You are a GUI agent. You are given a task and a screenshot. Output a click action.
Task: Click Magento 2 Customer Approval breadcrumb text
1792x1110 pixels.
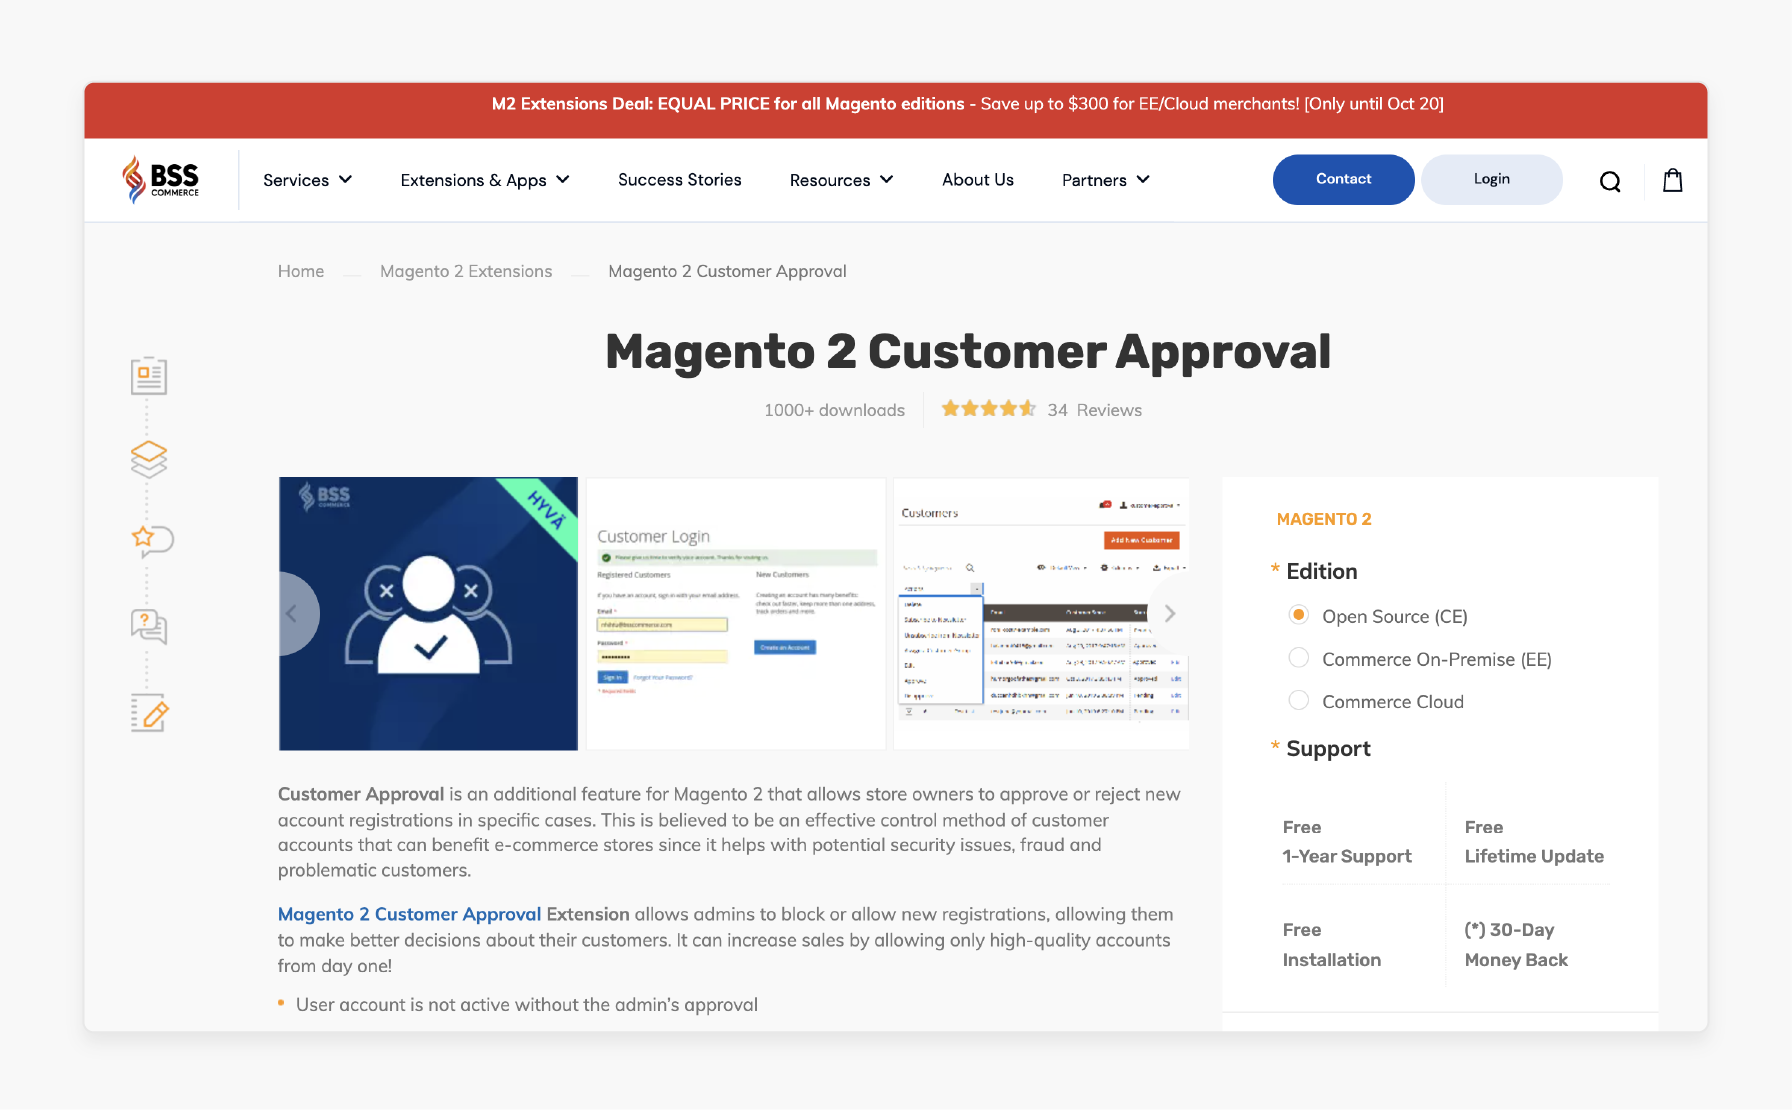pyautogui.click(x=727, y=271)
